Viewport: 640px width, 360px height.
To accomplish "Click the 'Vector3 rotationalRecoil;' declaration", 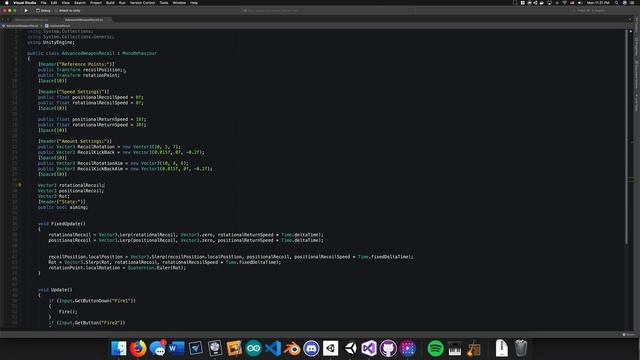I will (71, 185).
